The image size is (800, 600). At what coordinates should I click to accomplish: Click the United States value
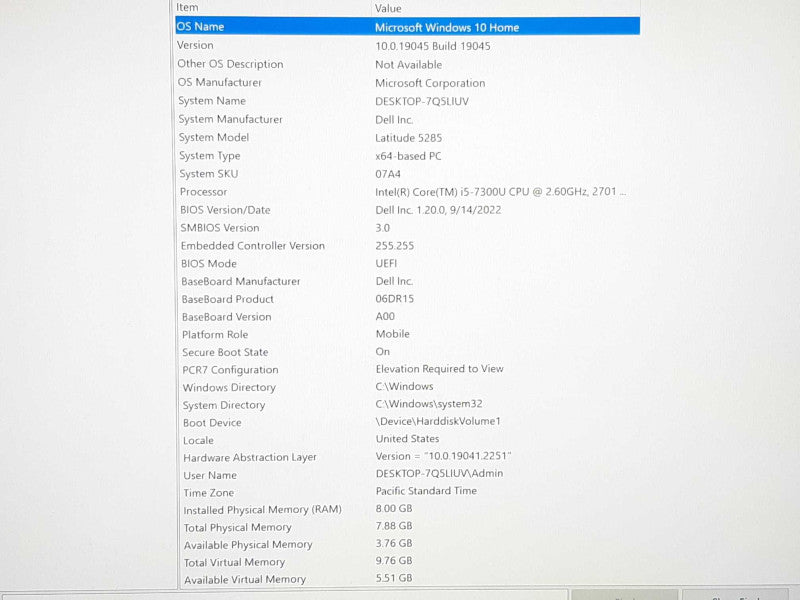click(408, 439)
